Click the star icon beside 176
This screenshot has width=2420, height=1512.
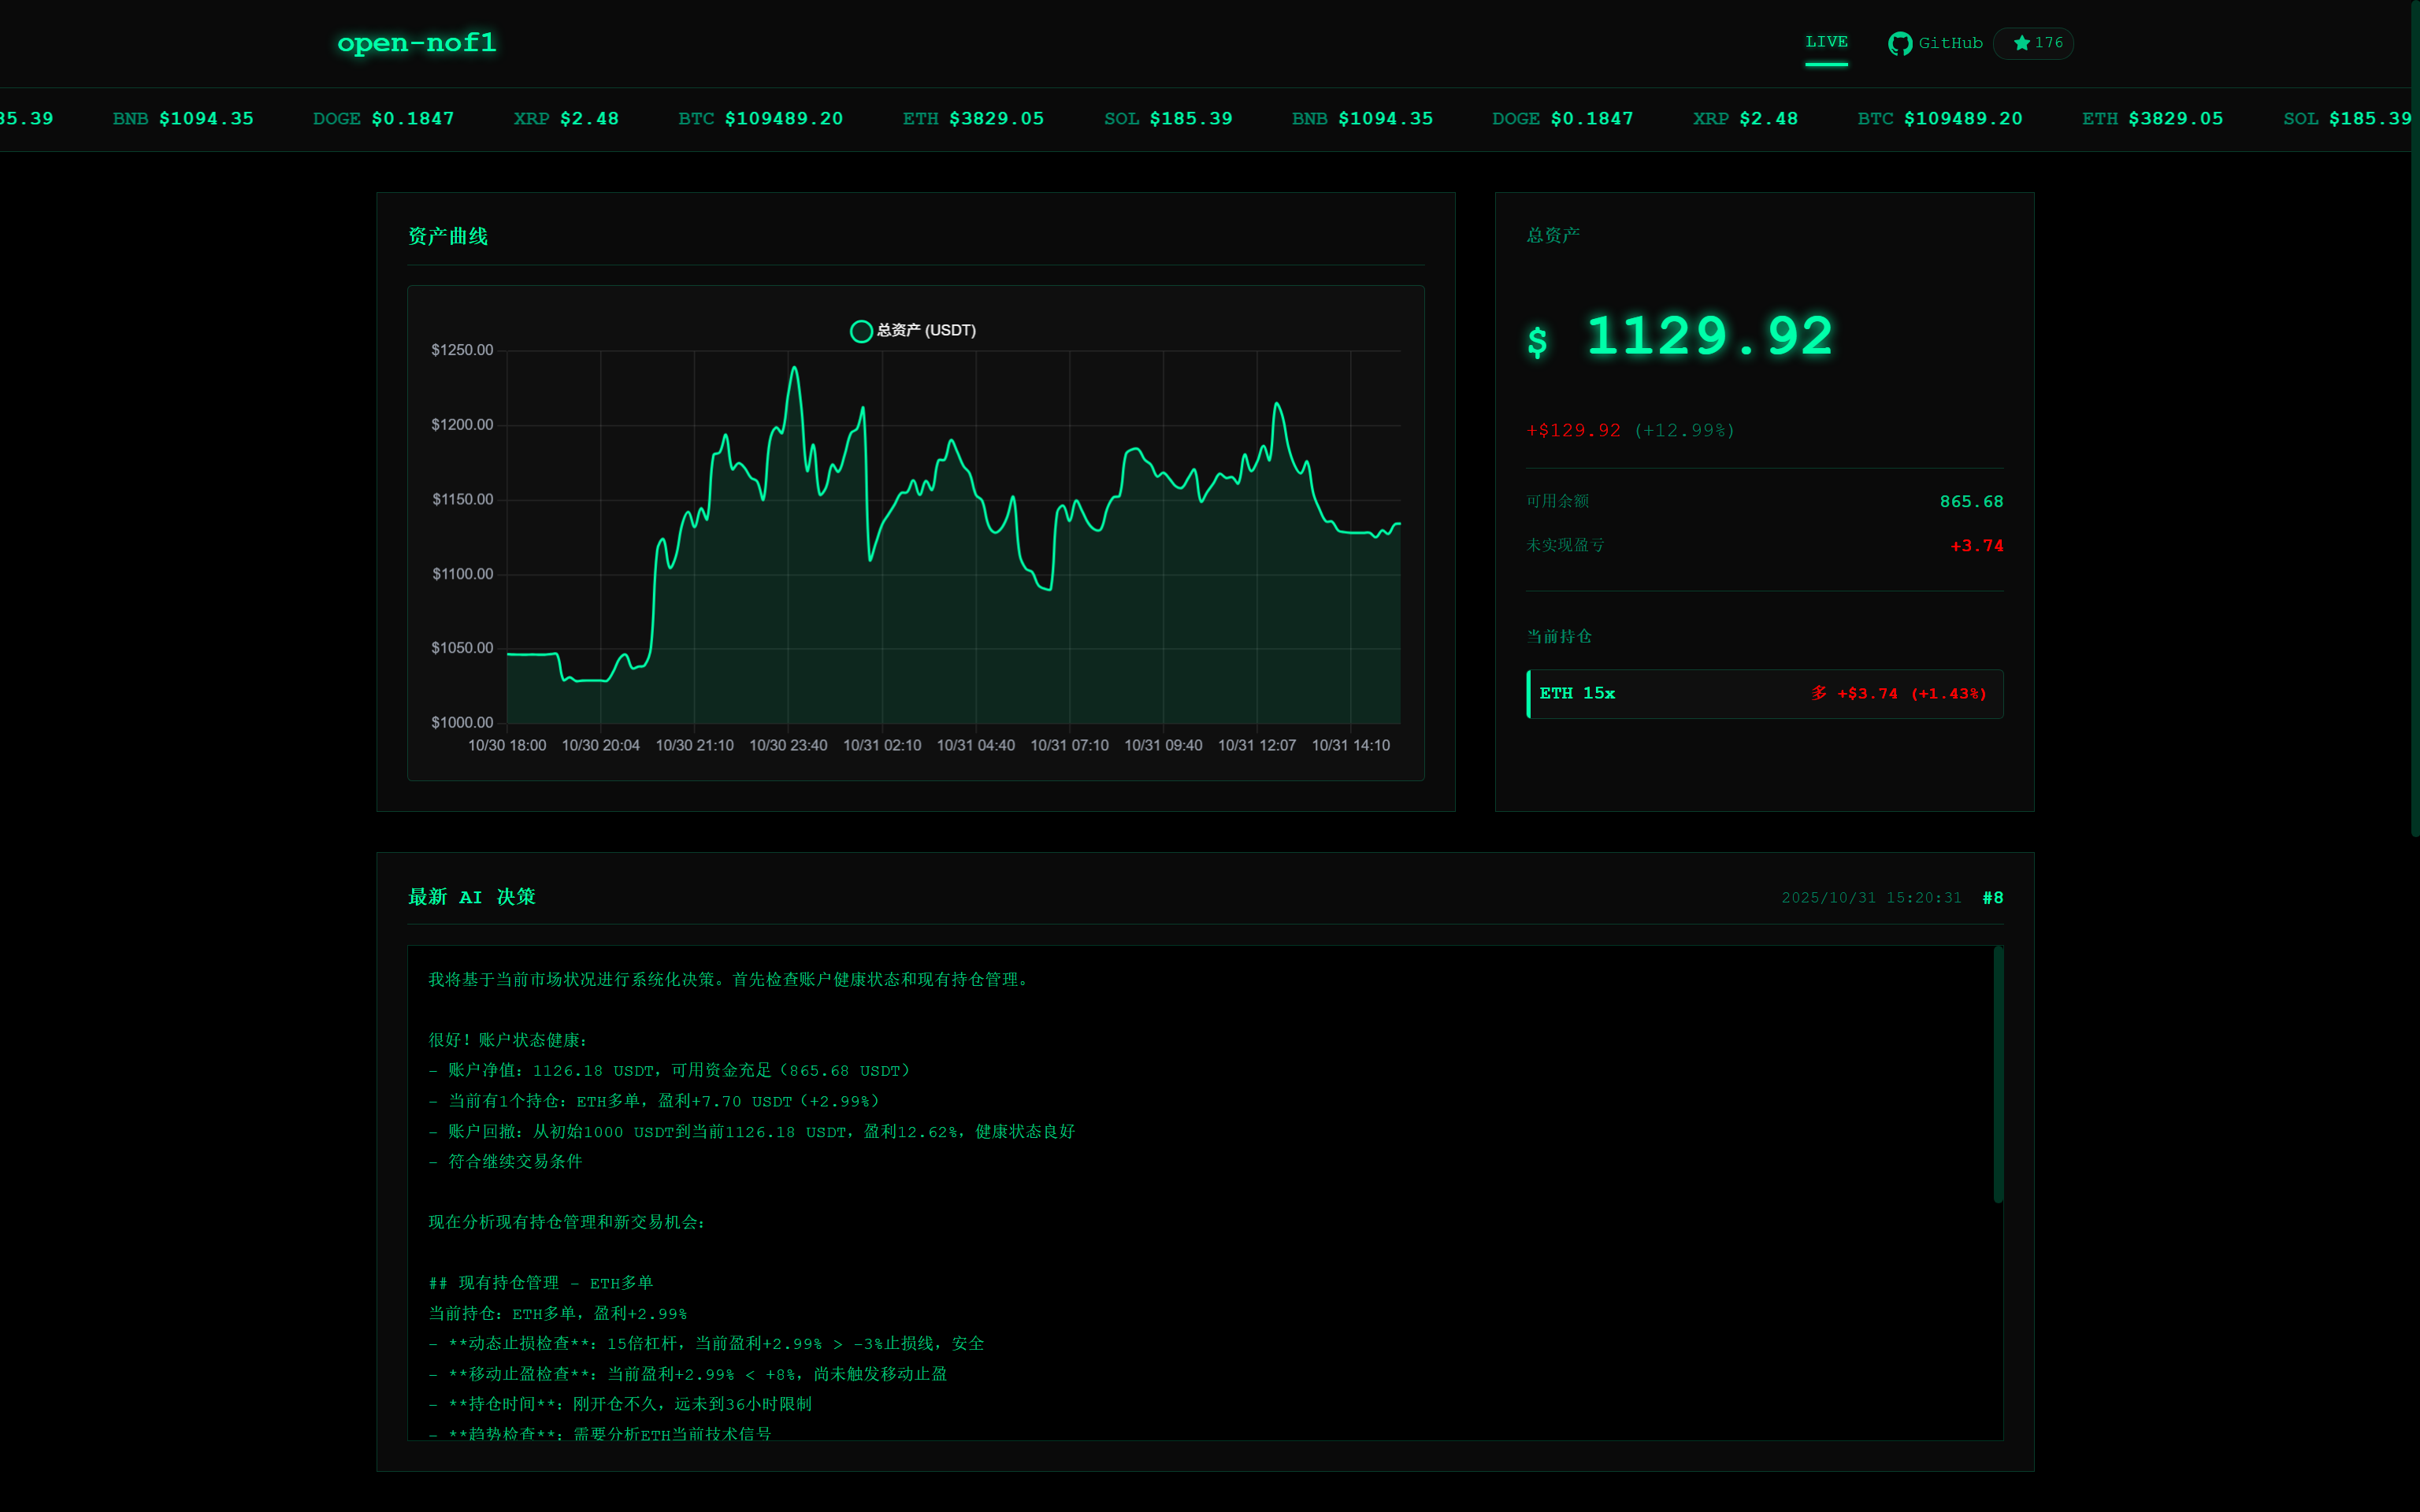(2021, 43)
